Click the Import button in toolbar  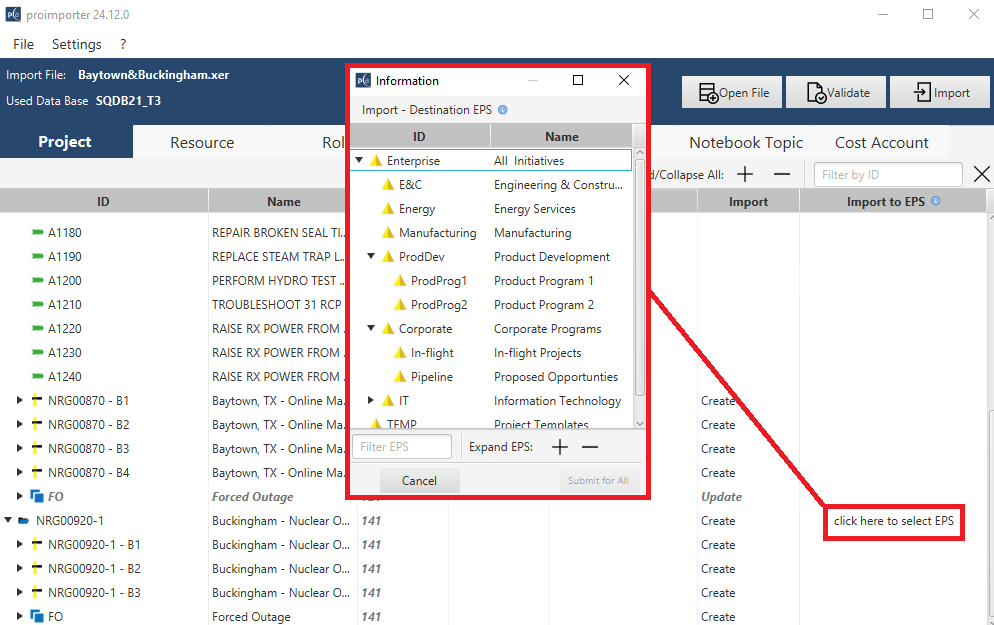[x=940, y=93]
